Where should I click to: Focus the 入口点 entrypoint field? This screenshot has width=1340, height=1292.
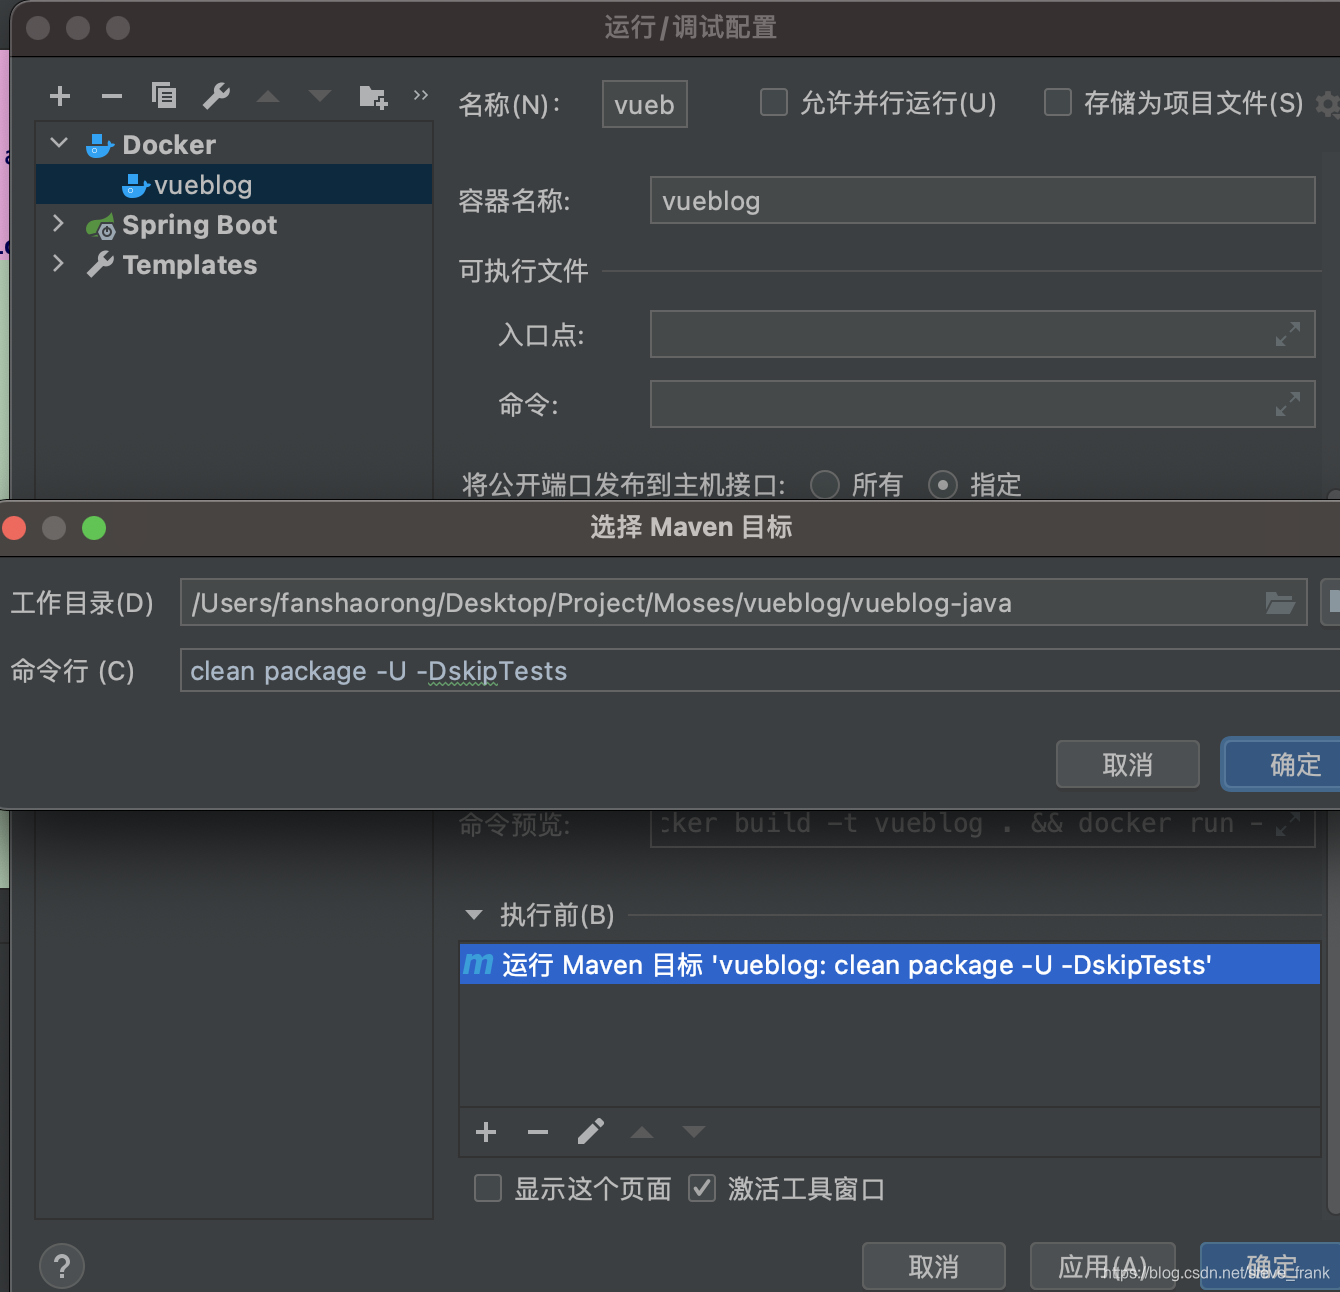click(982, 334)
